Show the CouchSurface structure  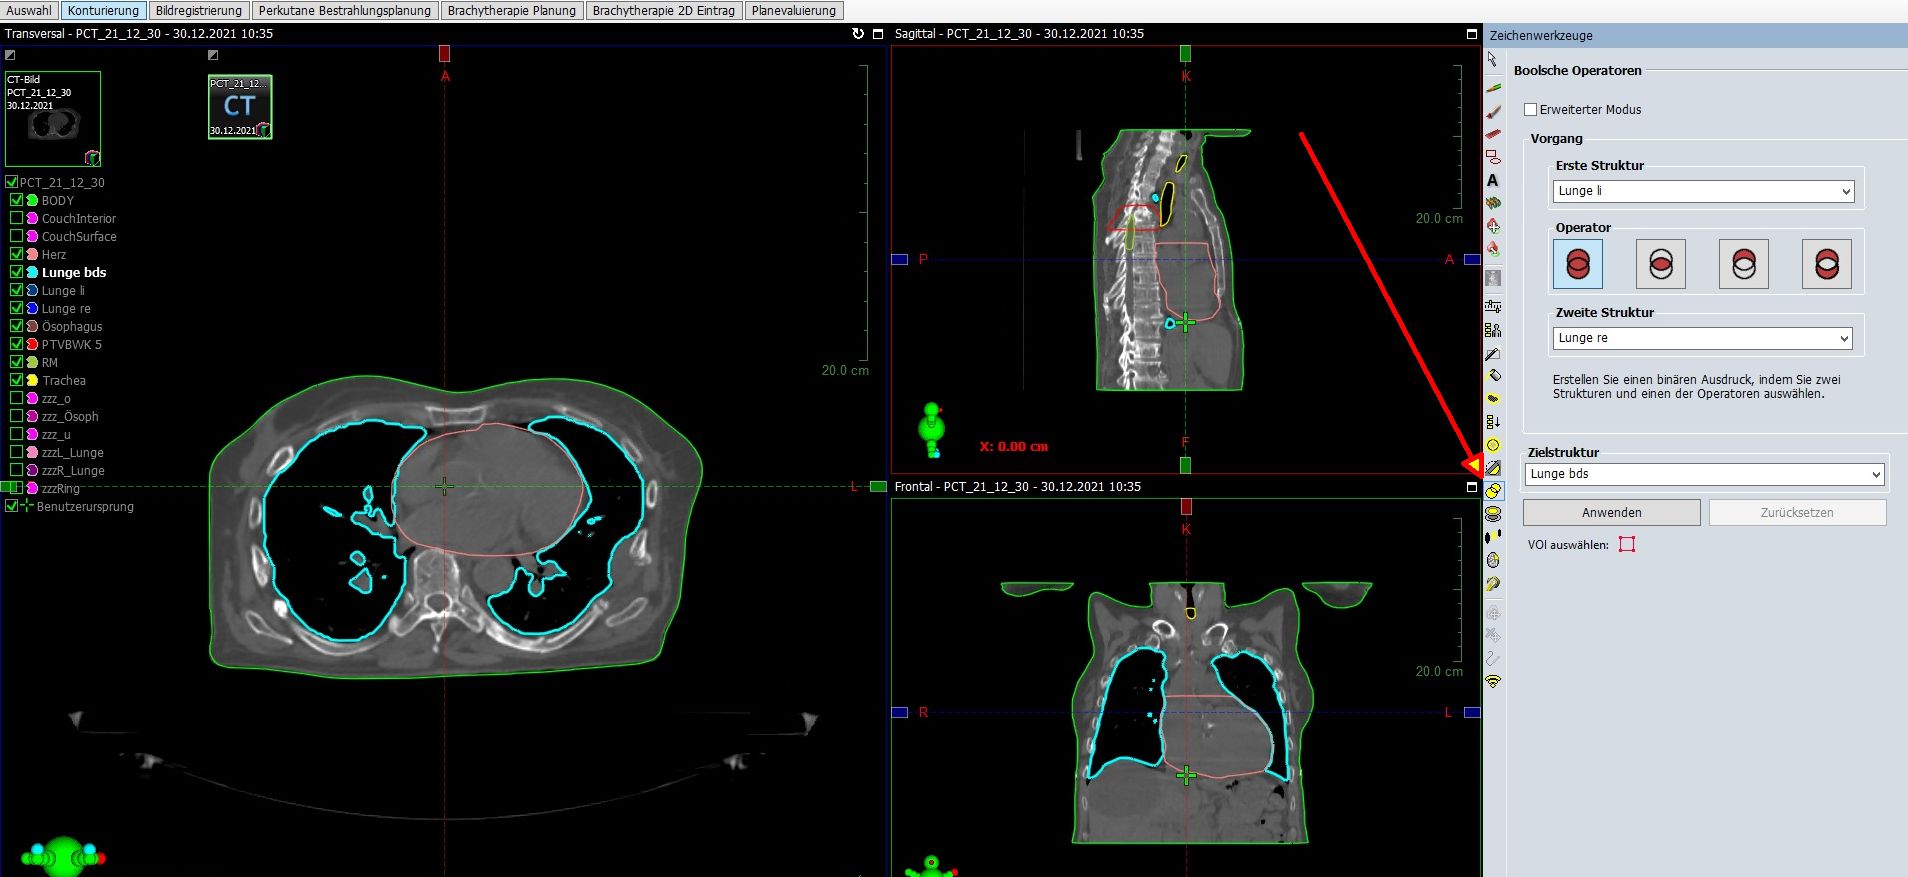(16, 236)
